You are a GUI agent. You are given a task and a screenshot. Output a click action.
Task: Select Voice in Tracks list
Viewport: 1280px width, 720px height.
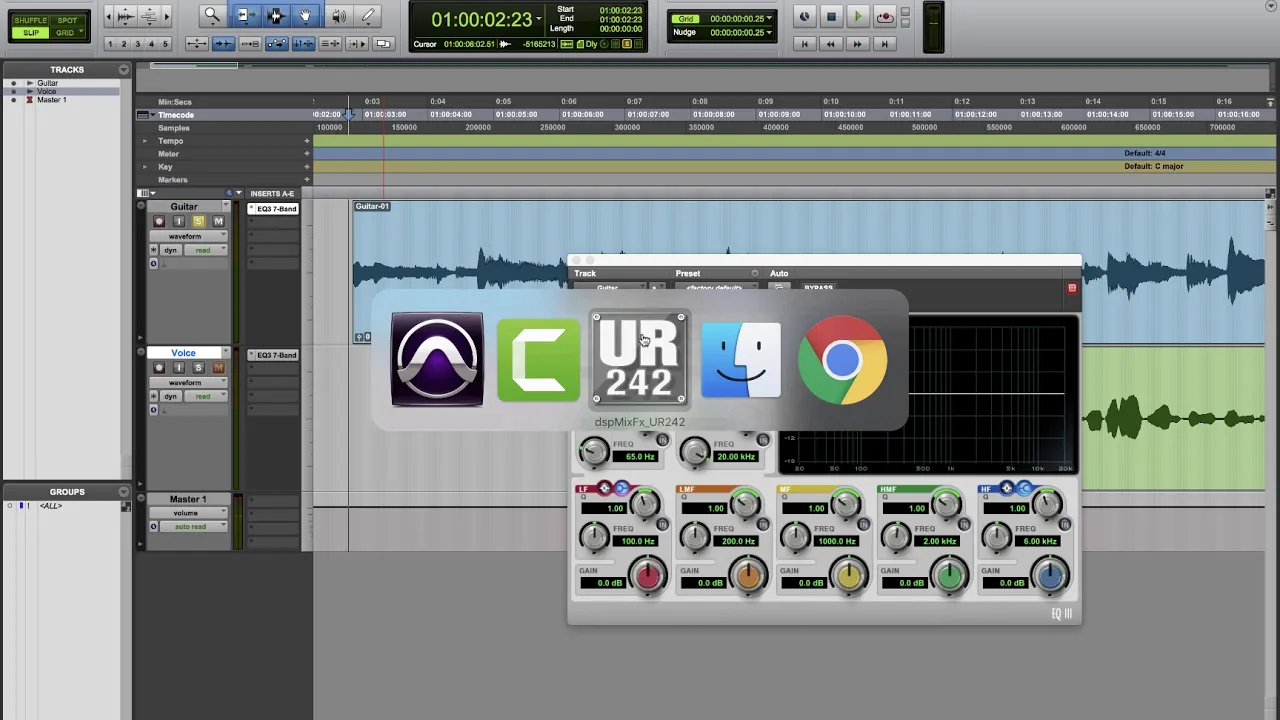pyautogui.click(x=47, y=91)
